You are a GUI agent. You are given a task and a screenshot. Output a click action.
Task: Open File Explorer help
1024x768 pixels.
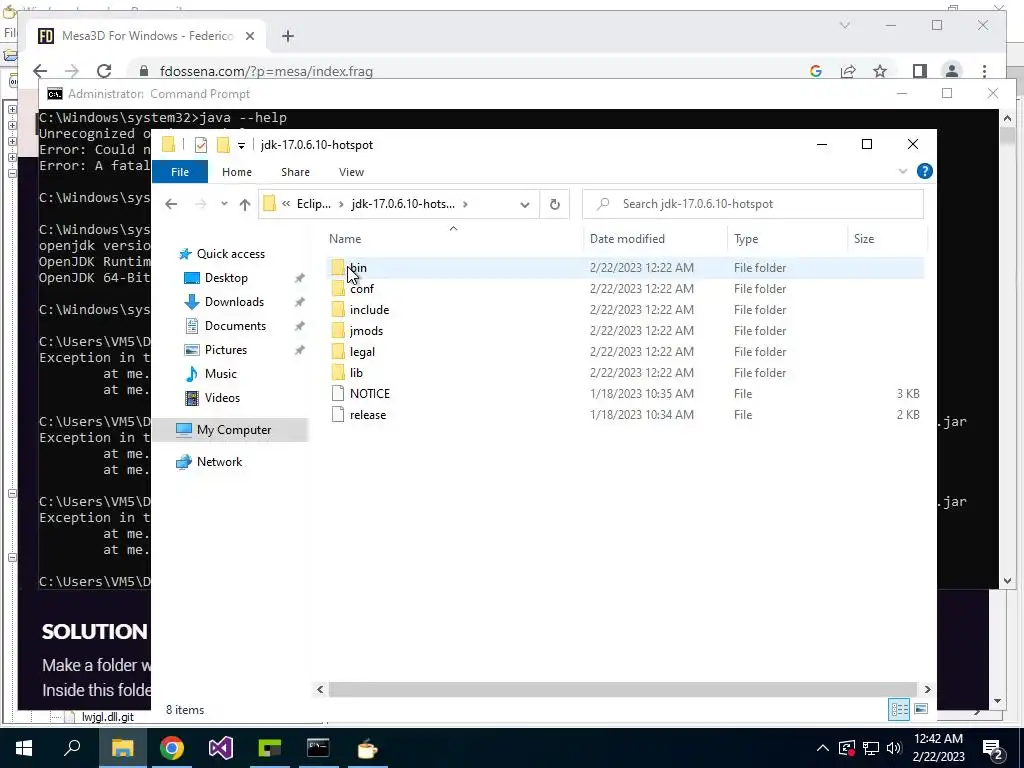pos(924,171)
